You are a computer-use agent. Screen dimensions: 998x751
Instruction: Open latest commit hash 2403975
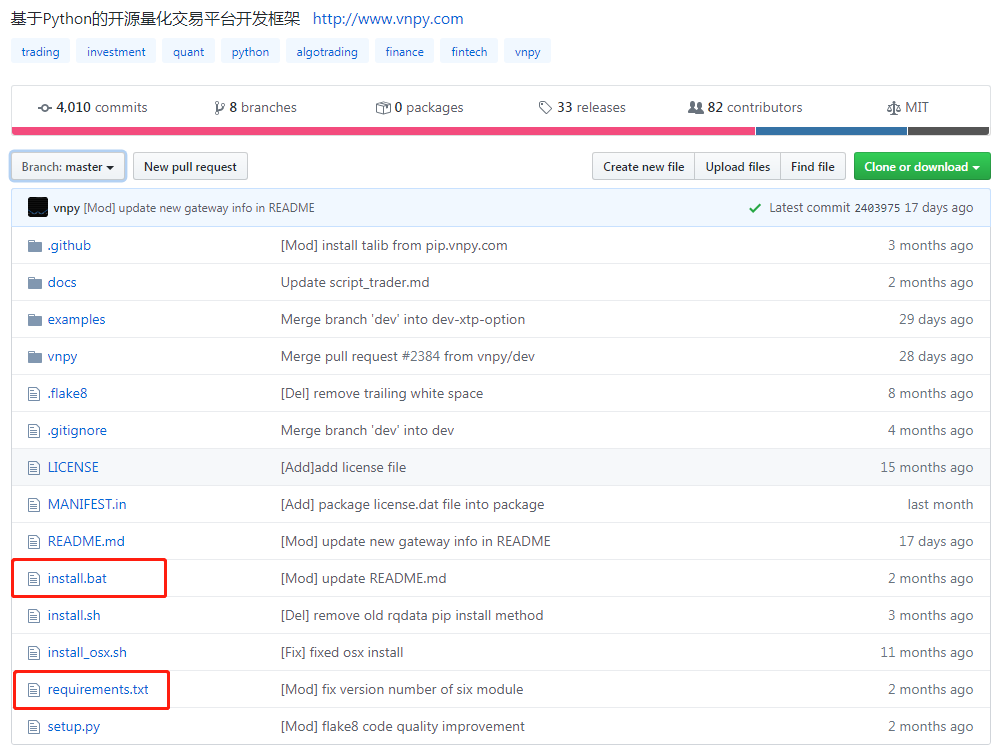pyautogui.click(x=877, y=208)
